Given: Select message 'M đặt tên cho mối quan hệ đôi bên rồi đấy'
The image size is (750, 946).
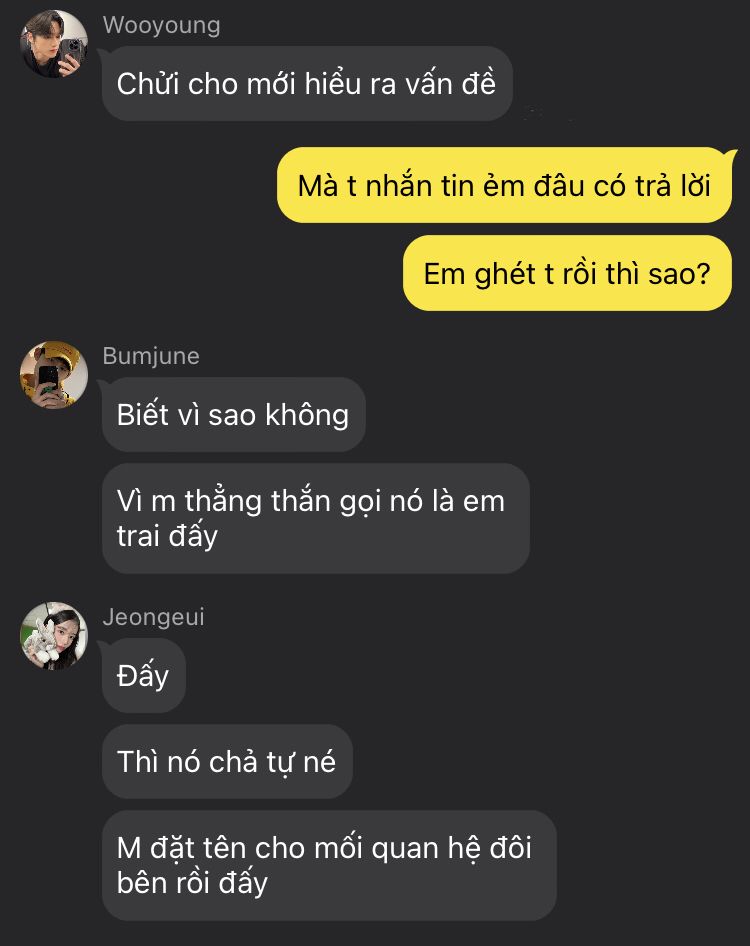Looking at the screenshot, I should pyautogui.click(x=329, y=865).
